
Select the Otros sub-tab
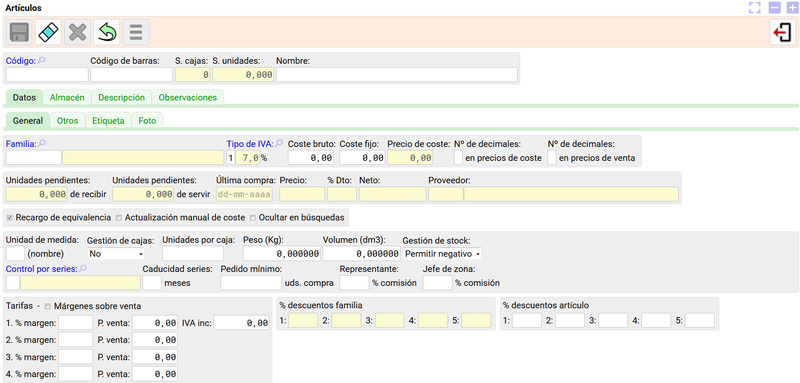(67, 121)
